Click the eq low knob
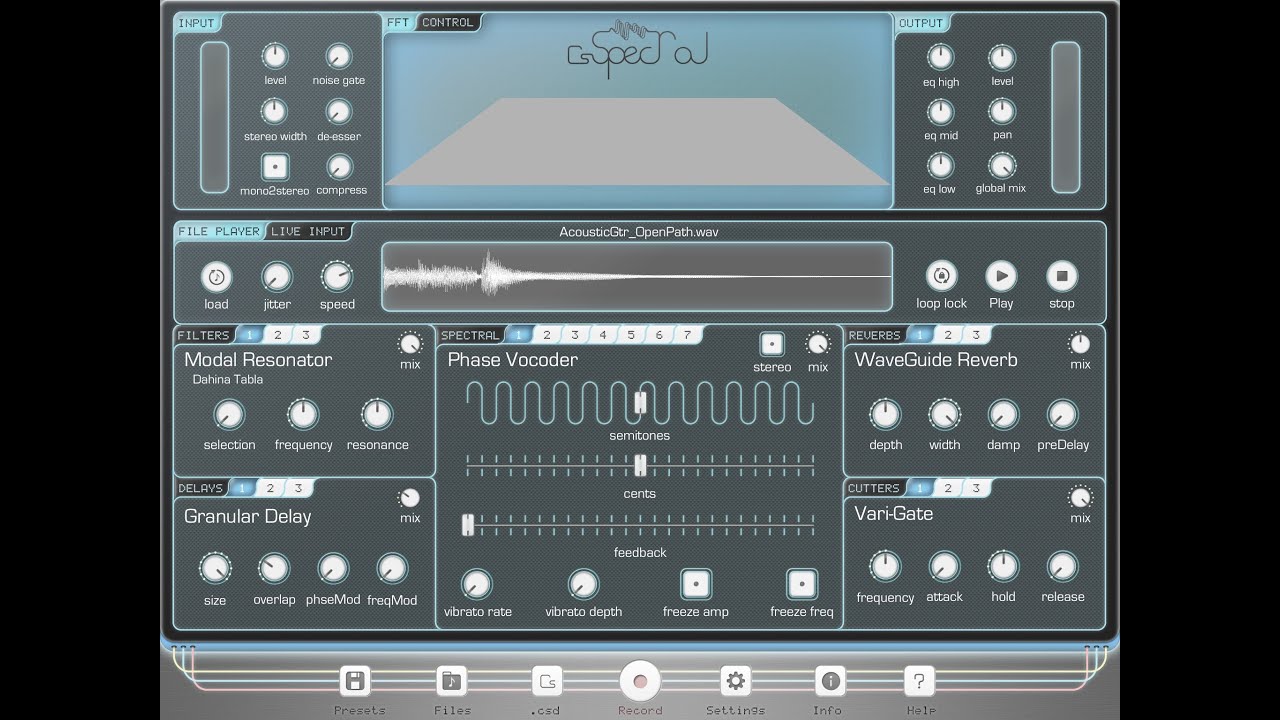This screenshot has width=1280, height=720. click(x=941, y=165)
